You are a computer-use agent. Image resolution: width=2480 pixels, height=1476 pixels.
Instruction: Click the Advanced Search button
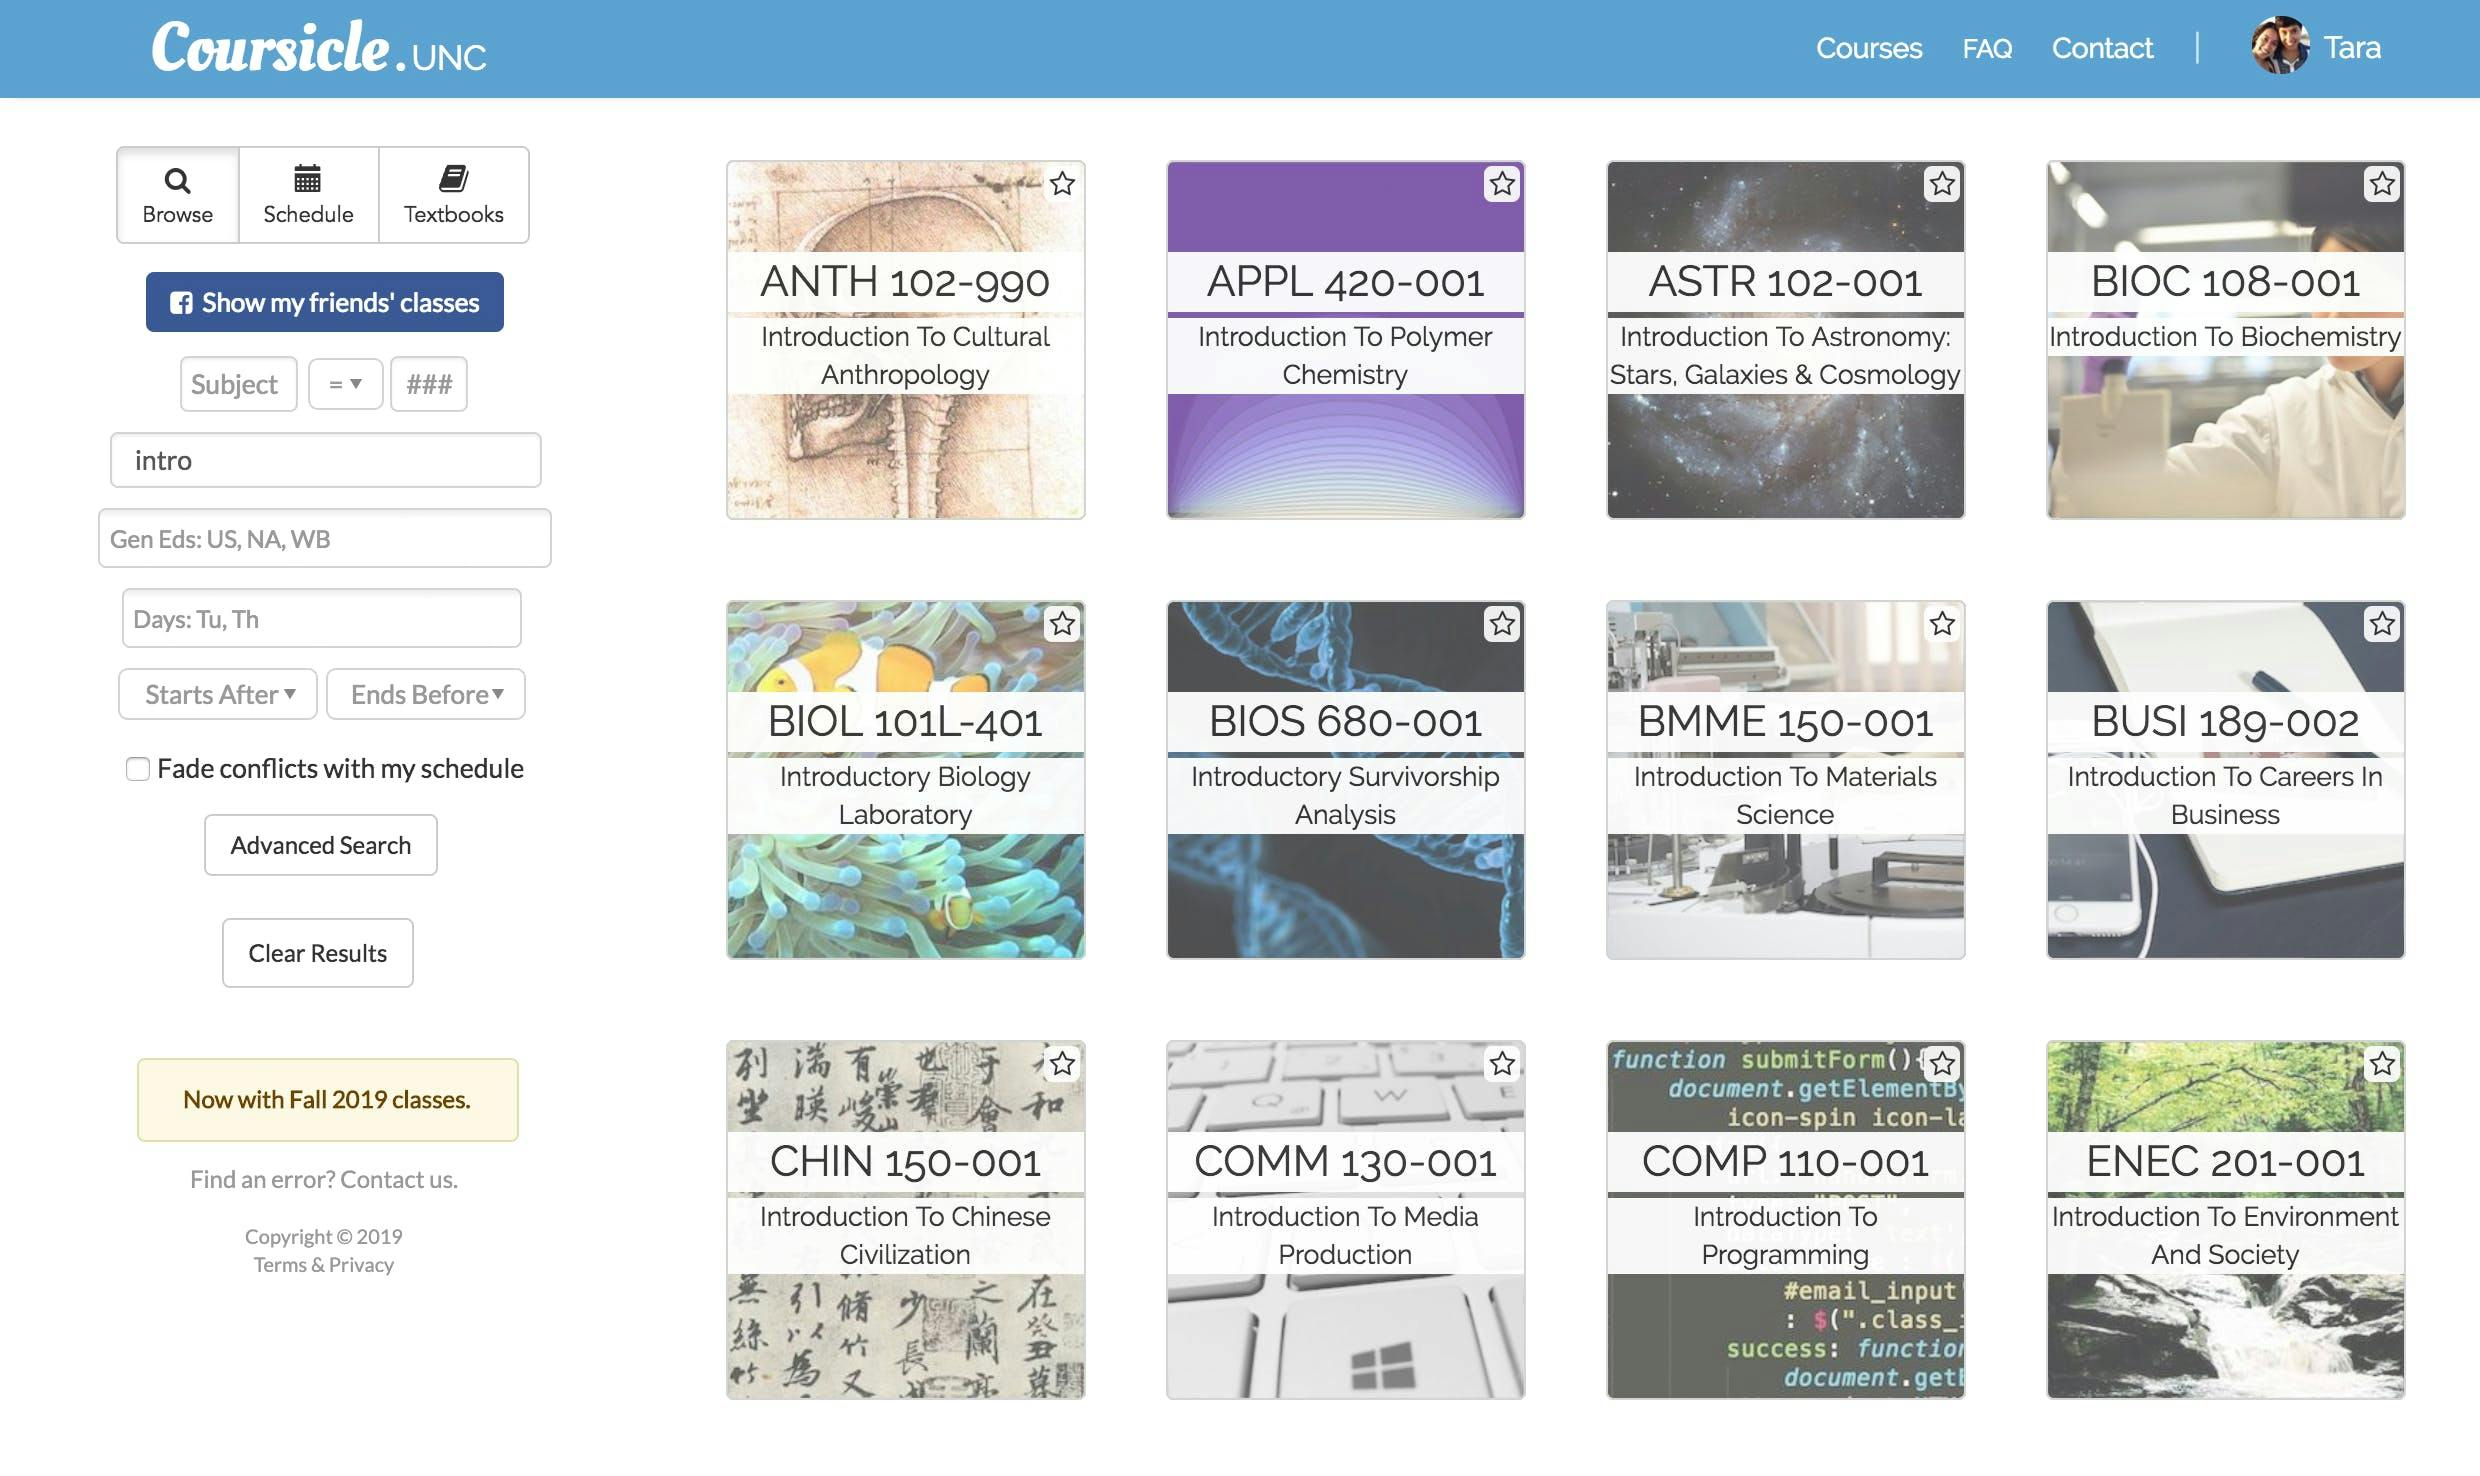tap(320, 845)
